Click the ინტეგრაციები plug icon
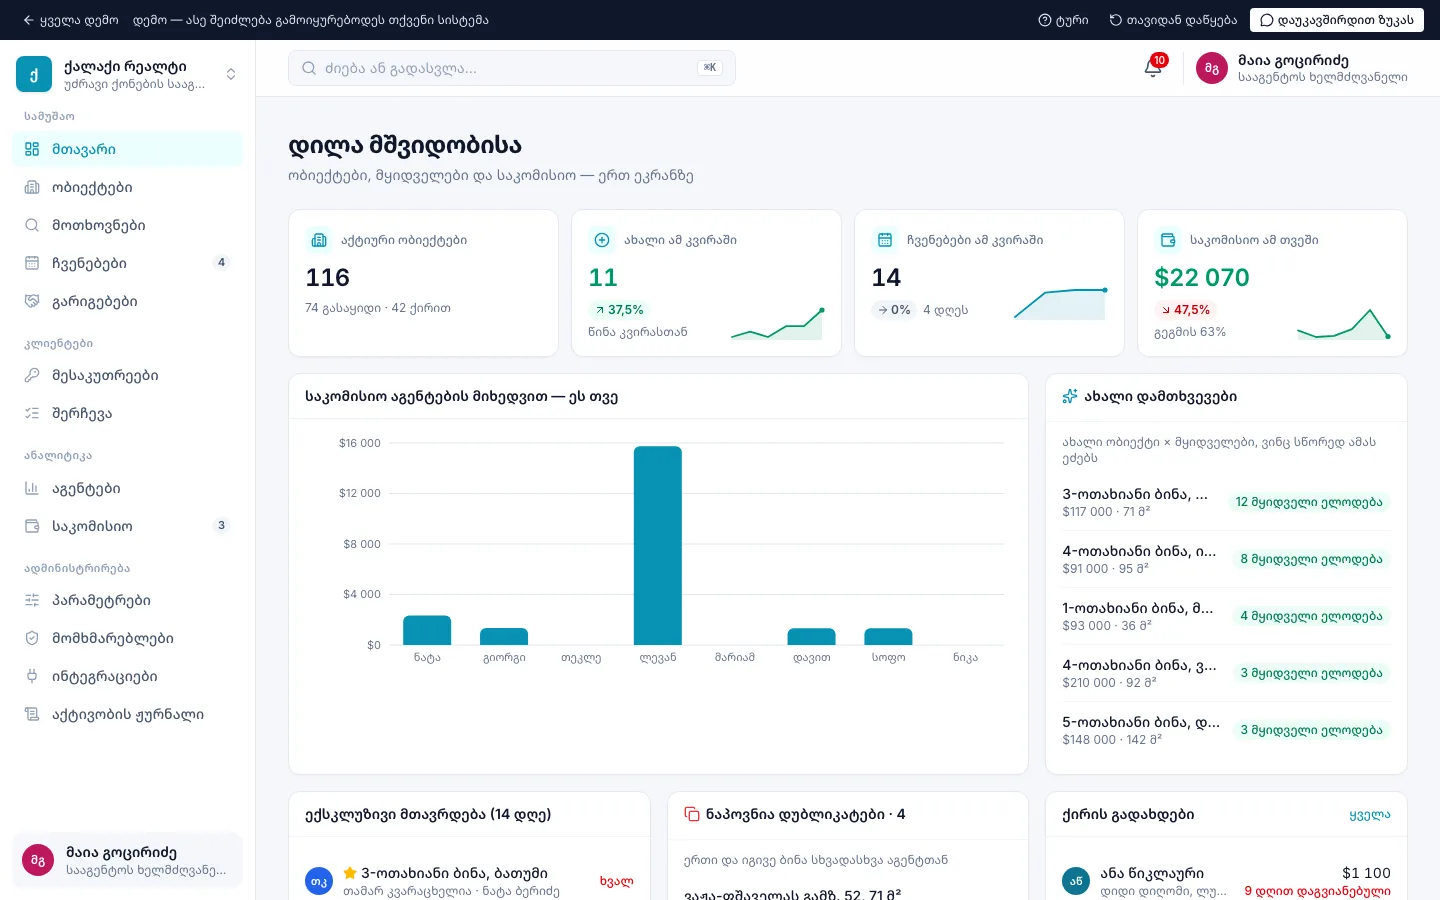This screenshot has height=900, width=1440. 32,676
